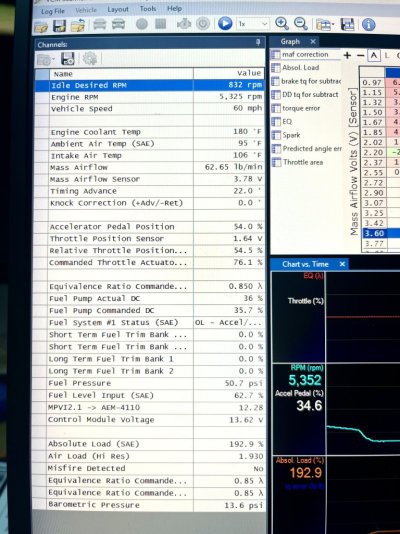This screenshot has width=400, height=534.
Task: Close the Chart vs. Time tab
Action: point(342,264)
